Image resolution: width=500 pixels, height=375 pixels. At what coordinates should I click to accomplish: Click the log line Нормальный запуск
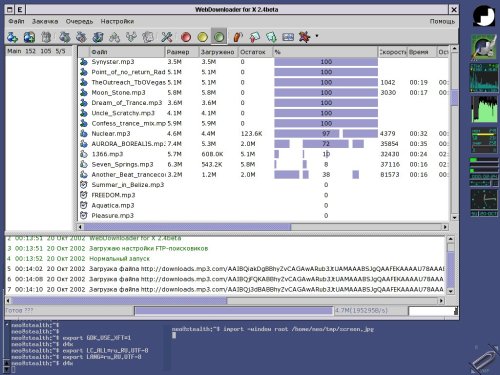[119, 259]
